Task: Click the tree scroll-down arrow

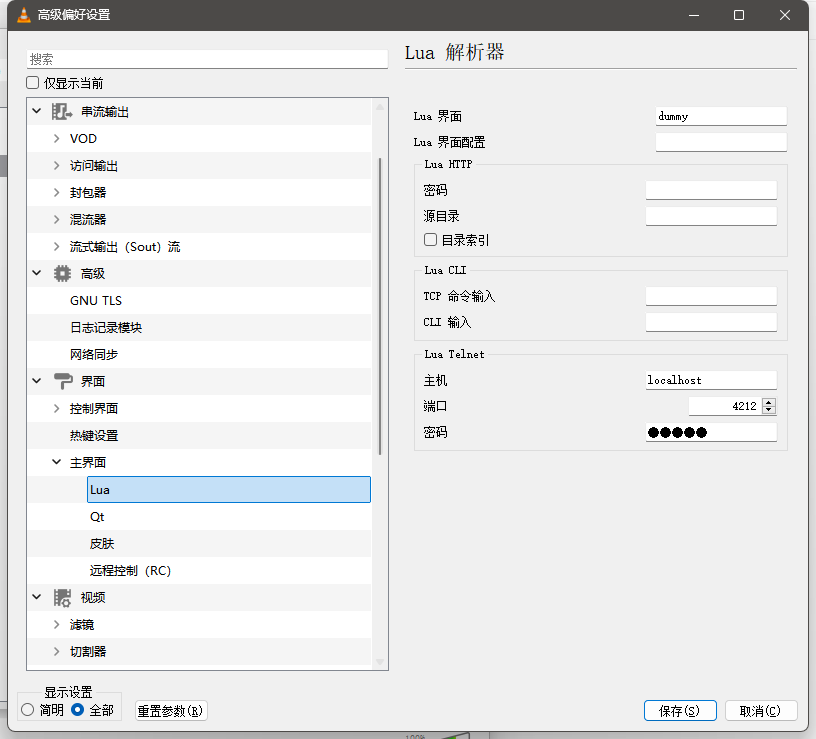Action: (380, 661)
